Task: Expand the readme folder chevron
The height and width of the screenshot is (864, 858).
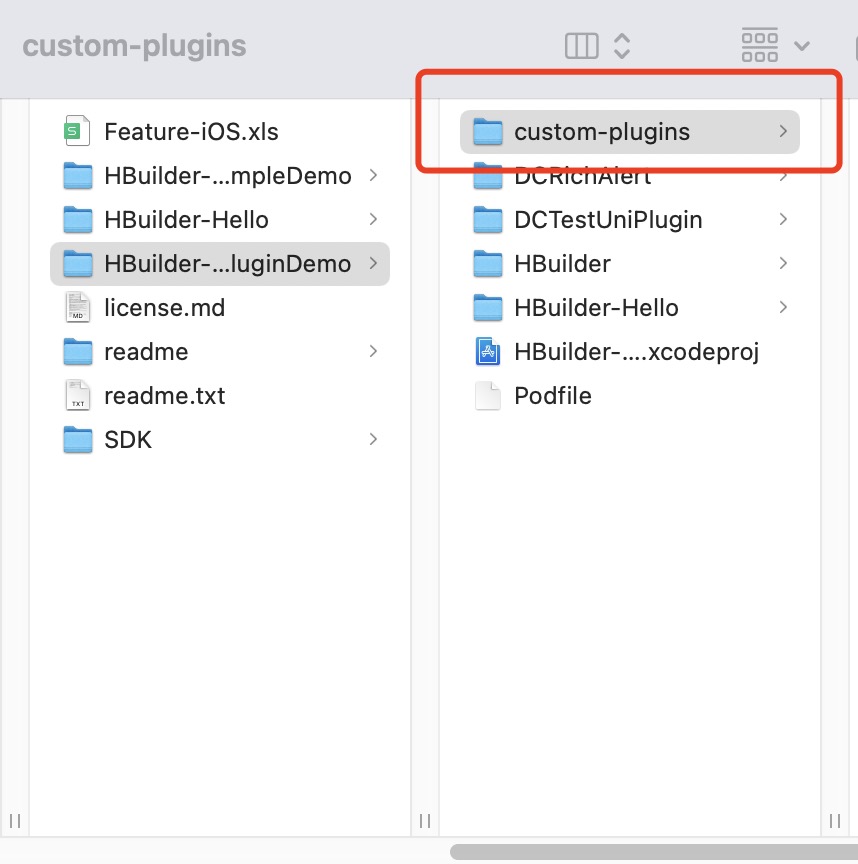Action: pos(373,351)
